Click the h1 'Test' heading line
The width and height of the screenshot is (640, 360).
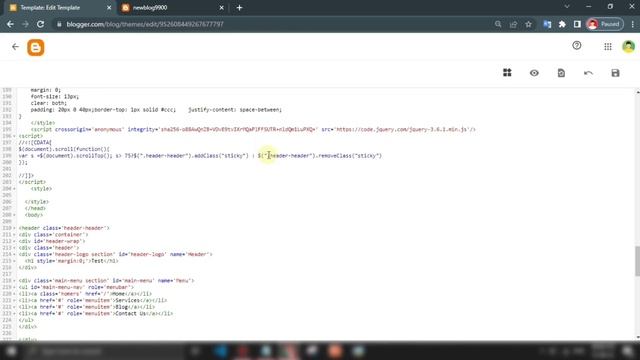tap(71, 261)
